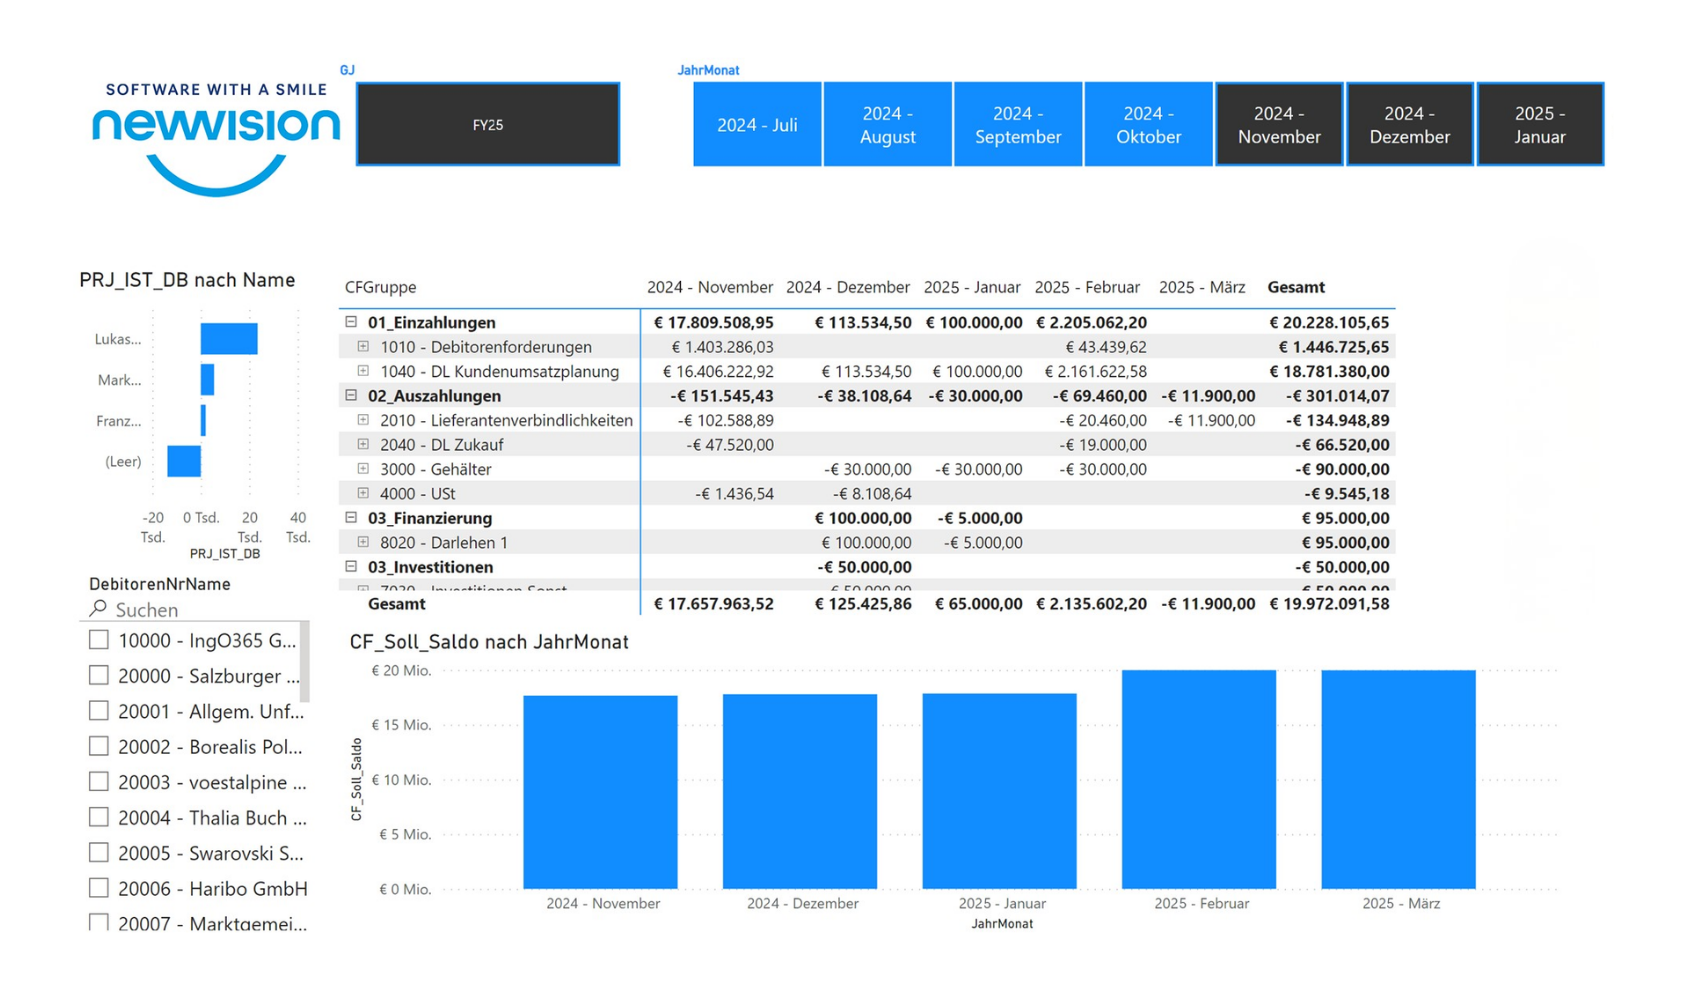This screenshot has height=1004, width=1686.
Task: Expand the 8020 - Darlehen 1 row
Action: [364, 541]
